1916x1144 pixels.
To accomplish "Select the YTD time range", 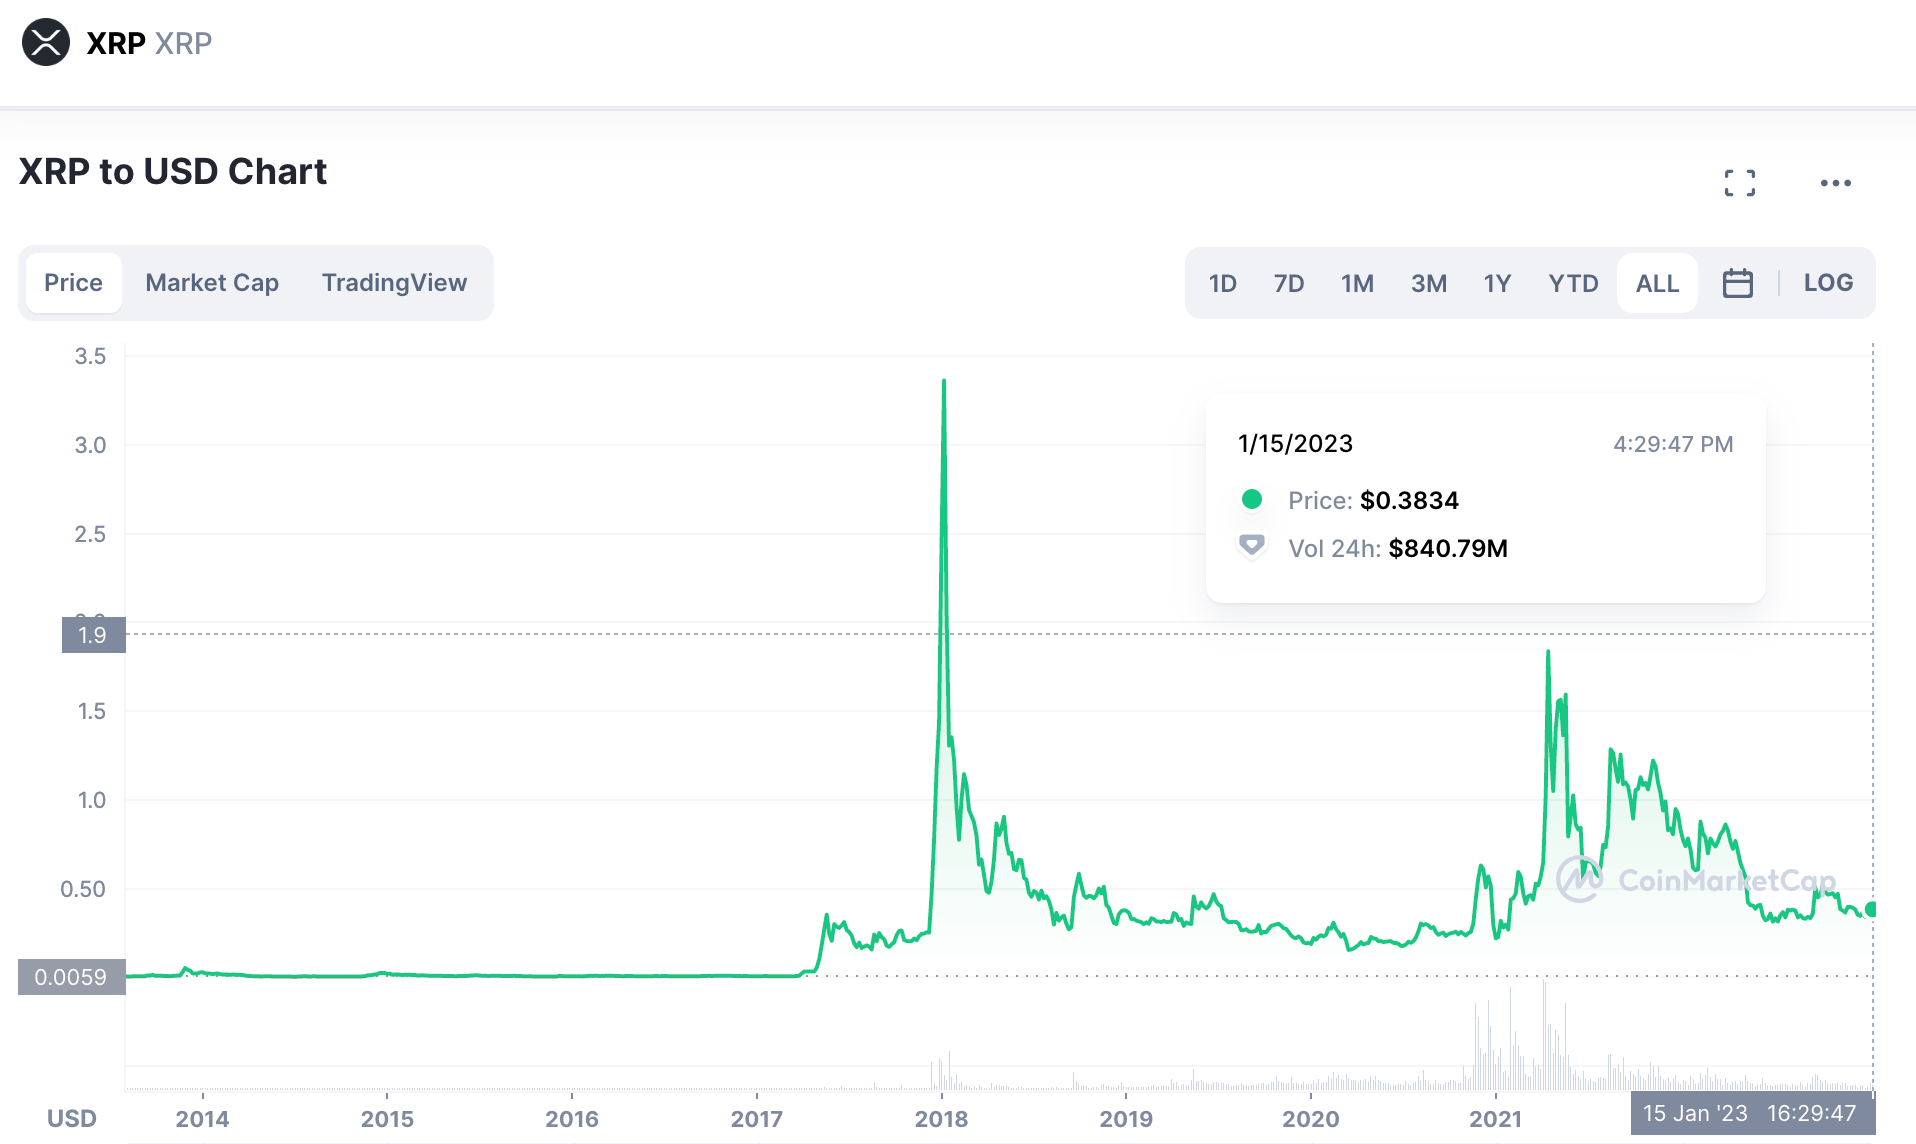I will tap(1573, 283).
